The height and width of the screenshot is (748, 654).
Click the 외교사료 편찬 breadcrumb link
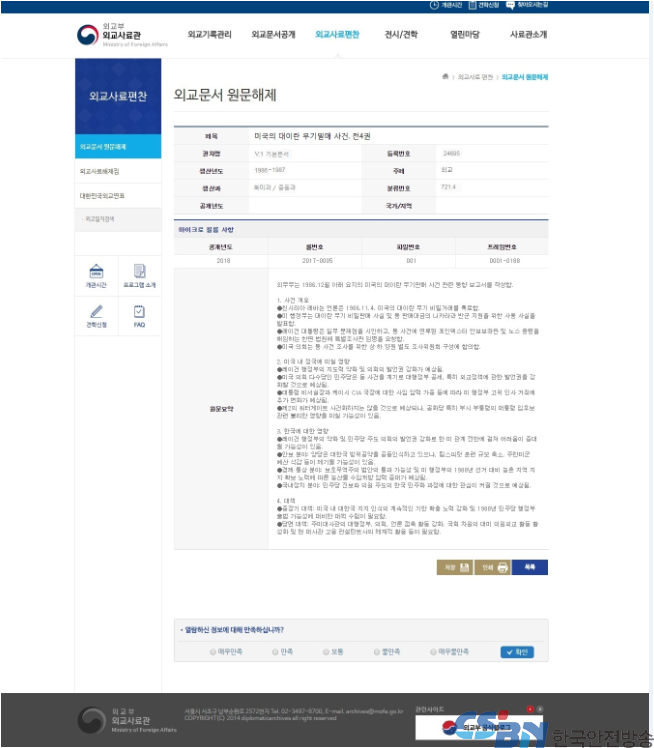tap(475, 77)
